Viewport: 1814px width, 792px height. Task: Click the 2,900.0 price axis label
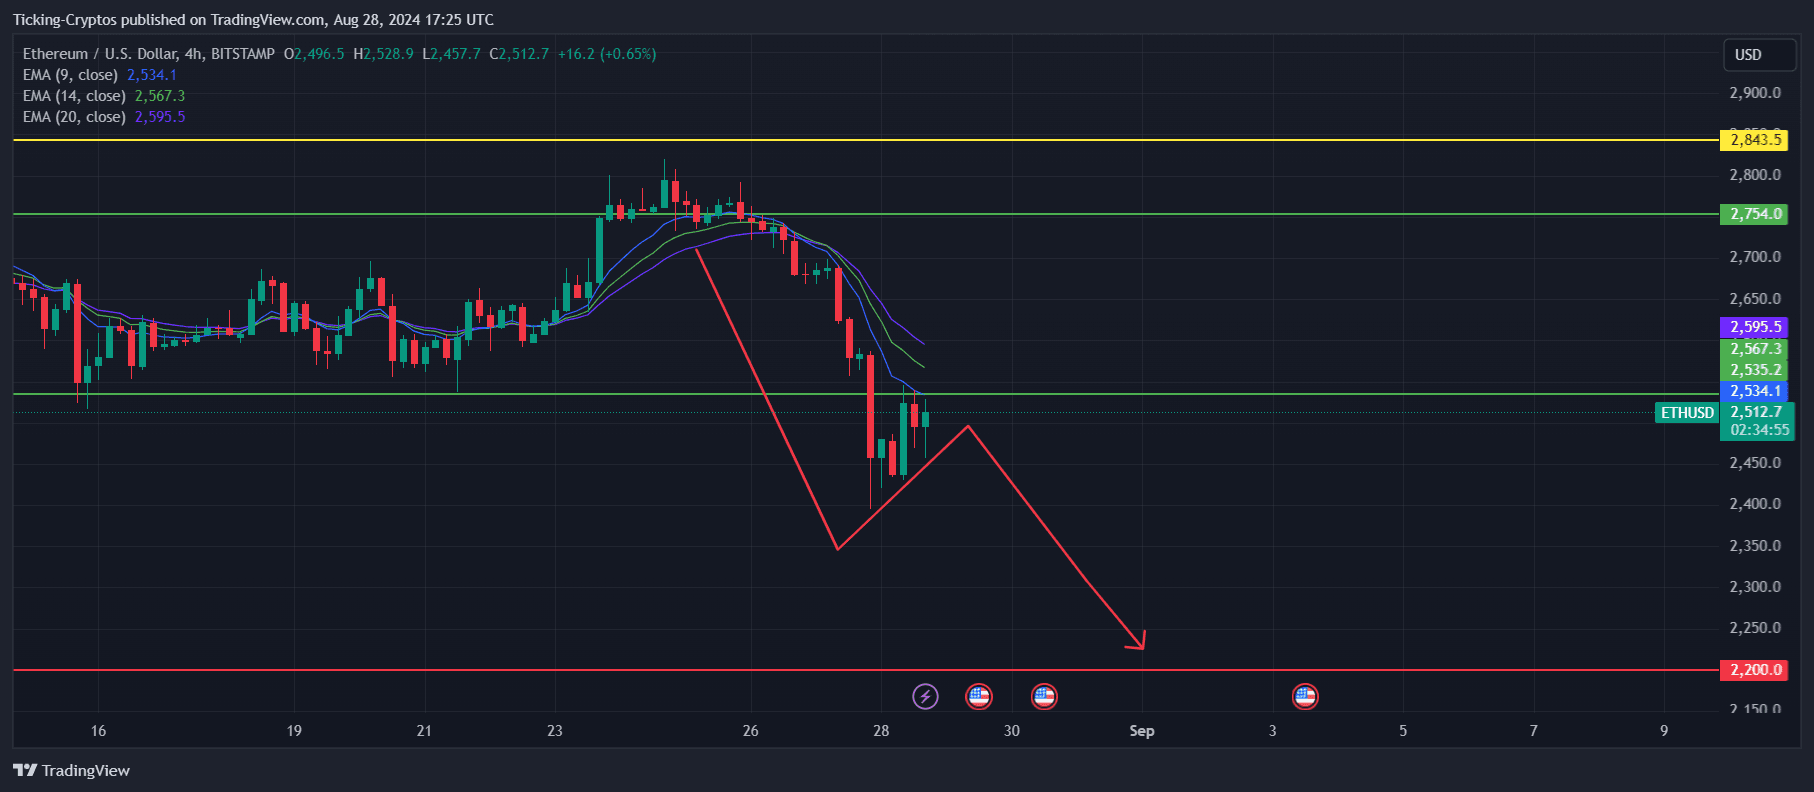(x=1755, y=93)
